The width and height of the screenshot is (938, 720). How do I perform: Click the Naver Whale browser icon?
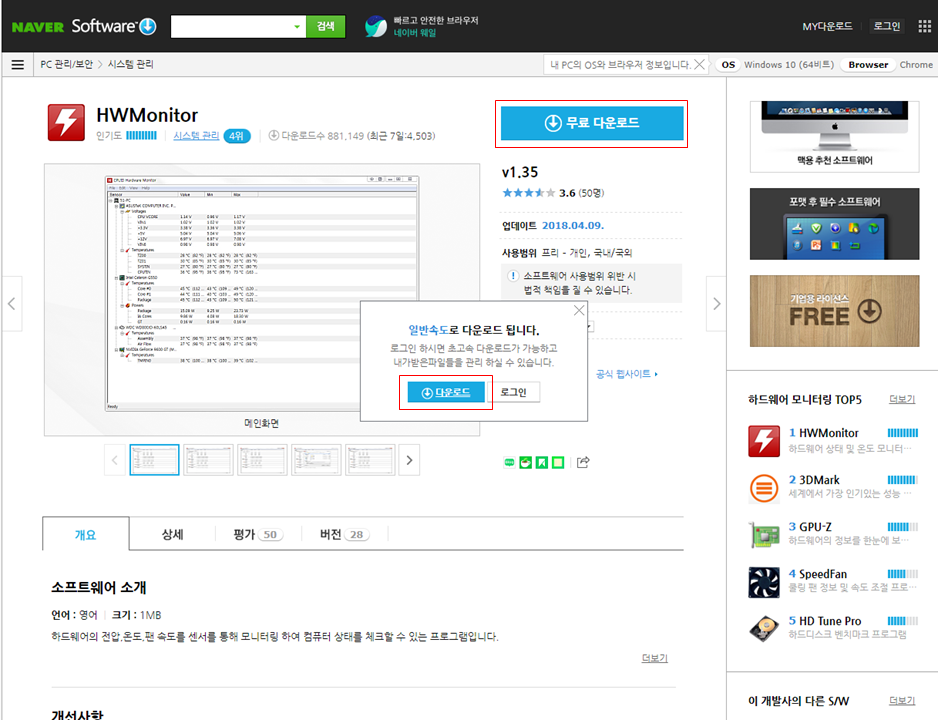click(376, 26)
